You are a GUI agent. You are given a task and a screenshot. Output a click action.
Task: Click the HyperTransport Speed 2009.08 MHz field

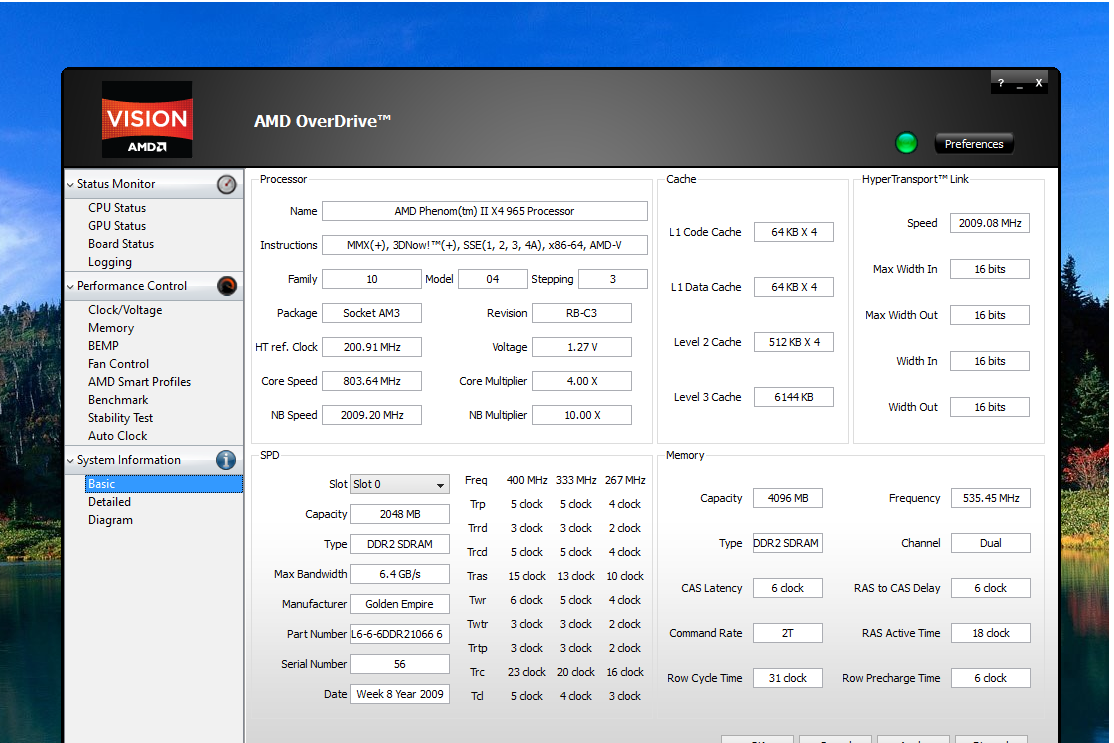[990, 223]
